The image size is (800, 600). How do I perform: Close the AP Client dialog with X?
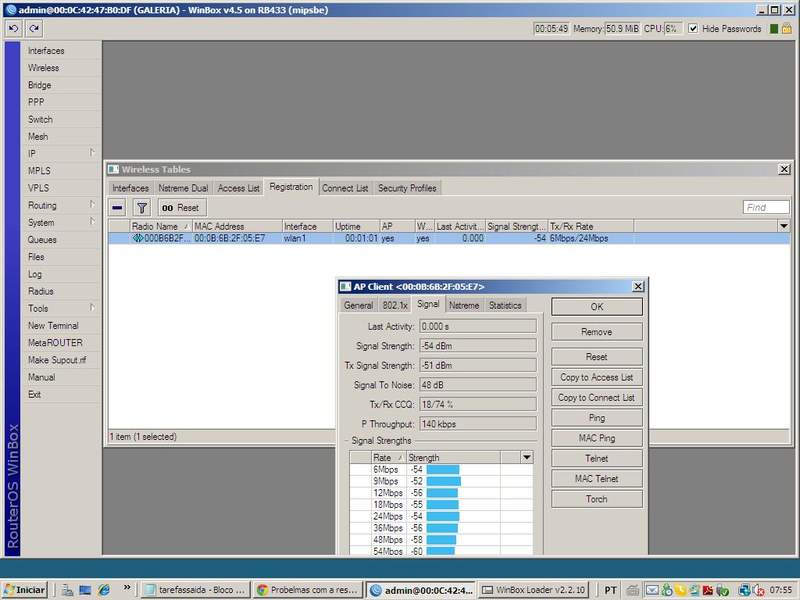(638, 287)
